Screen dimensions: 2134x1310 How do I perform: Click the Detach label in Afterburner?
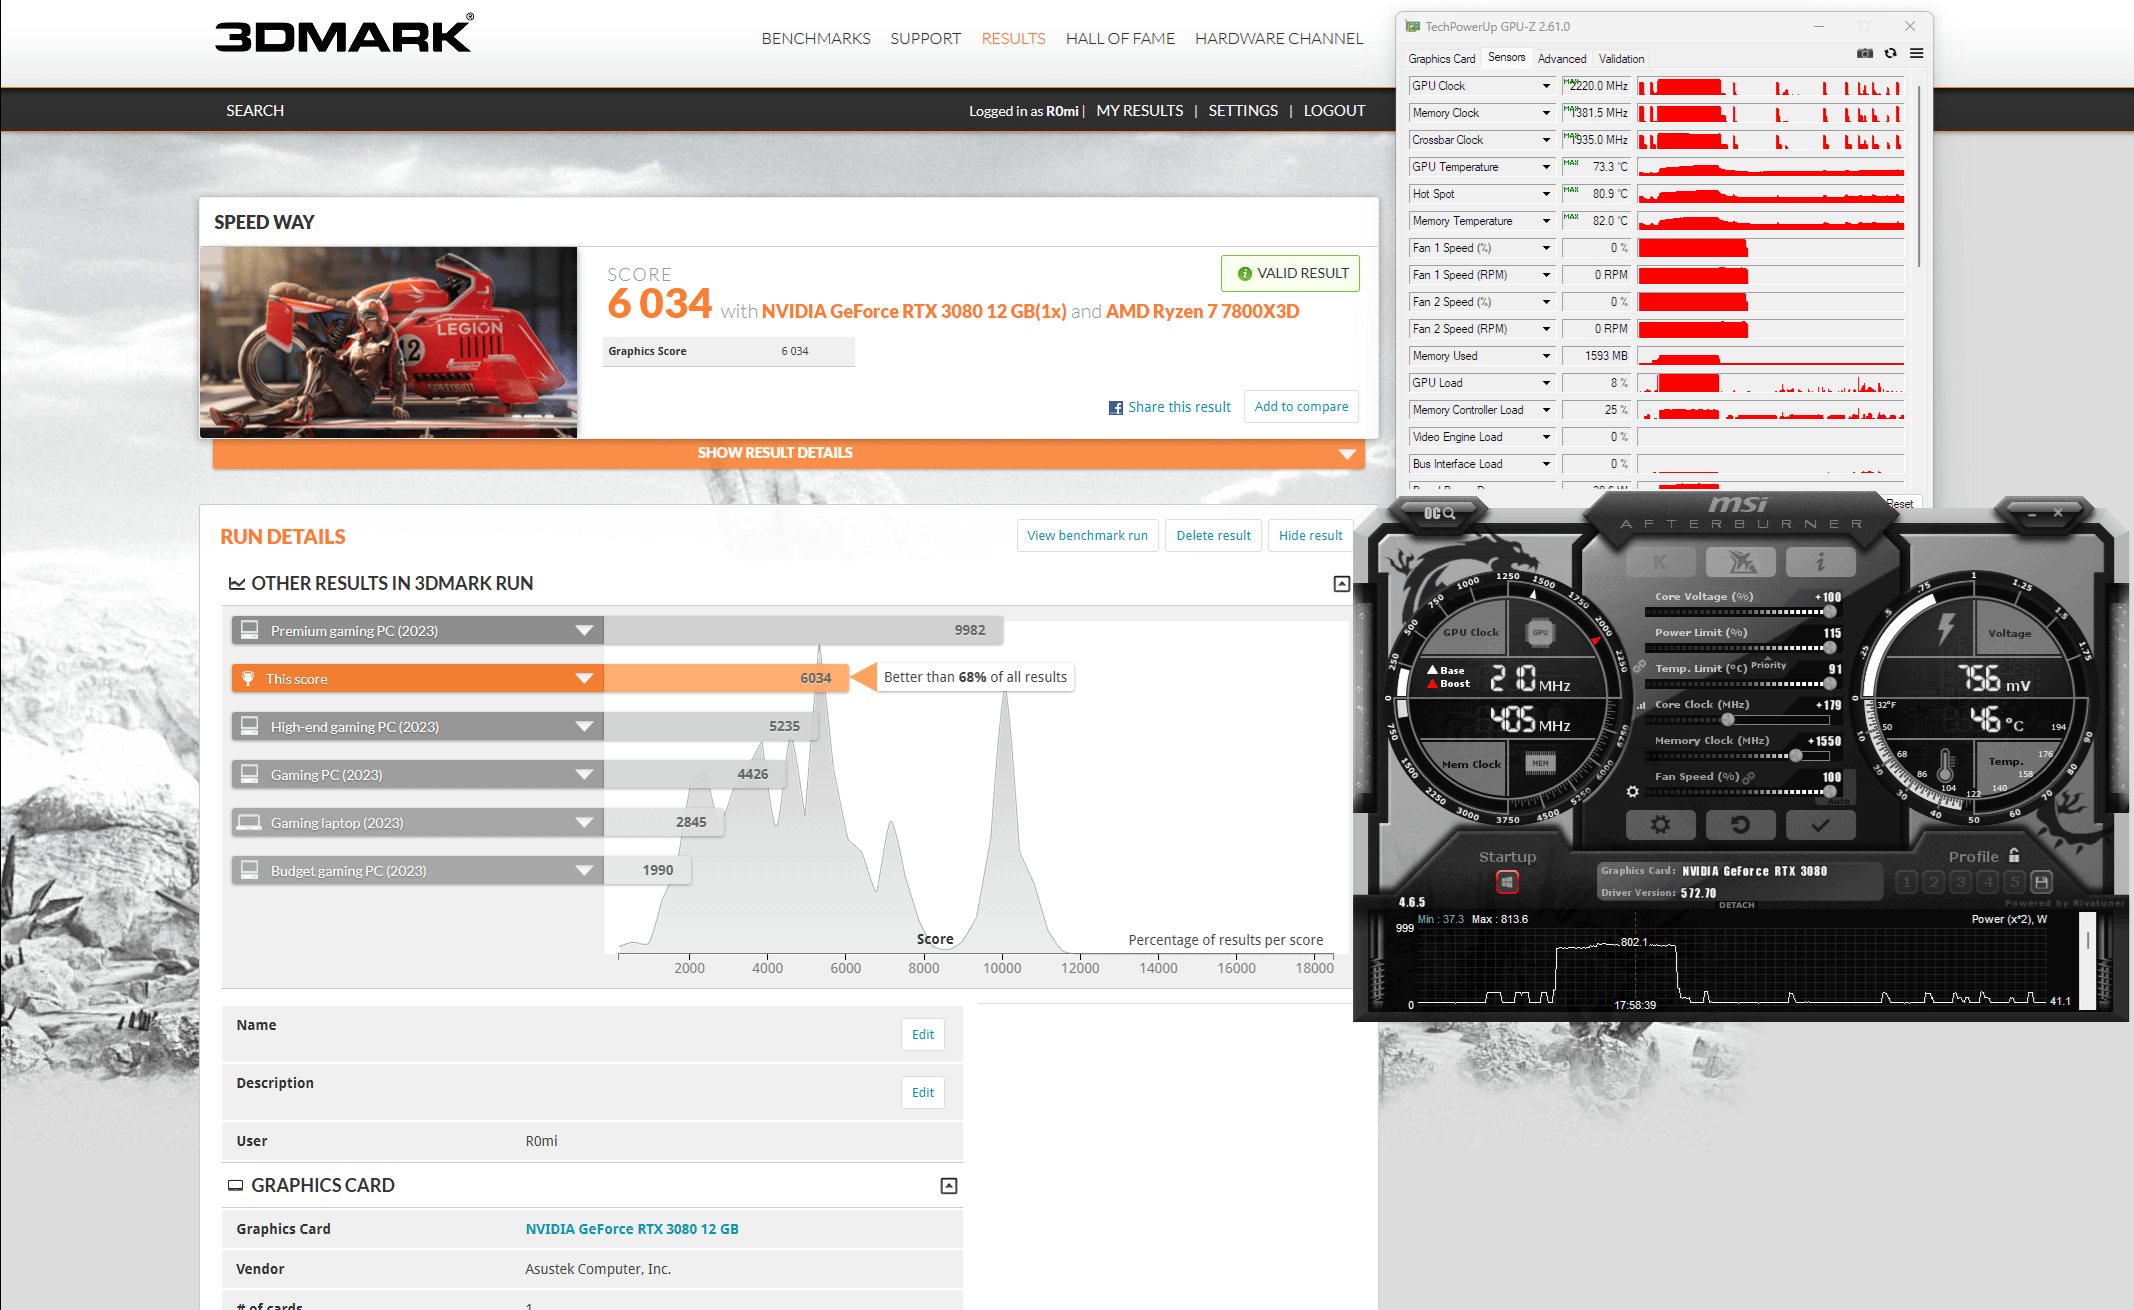click(x=1737, y=905)
